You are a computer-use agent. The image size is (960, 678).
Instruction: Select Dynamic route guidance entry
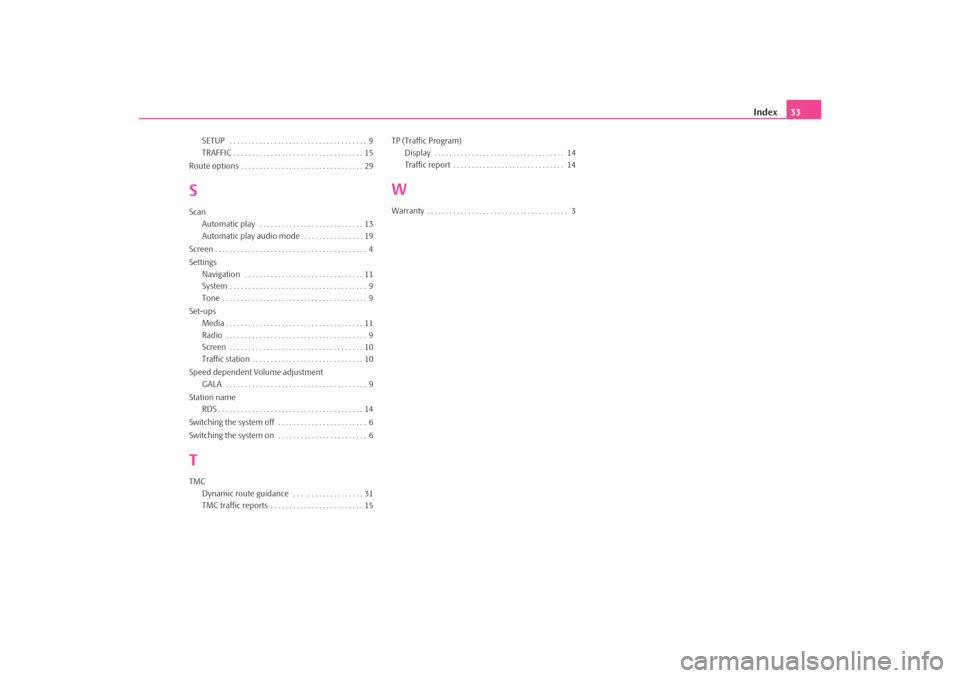click(x=245, y=494)
